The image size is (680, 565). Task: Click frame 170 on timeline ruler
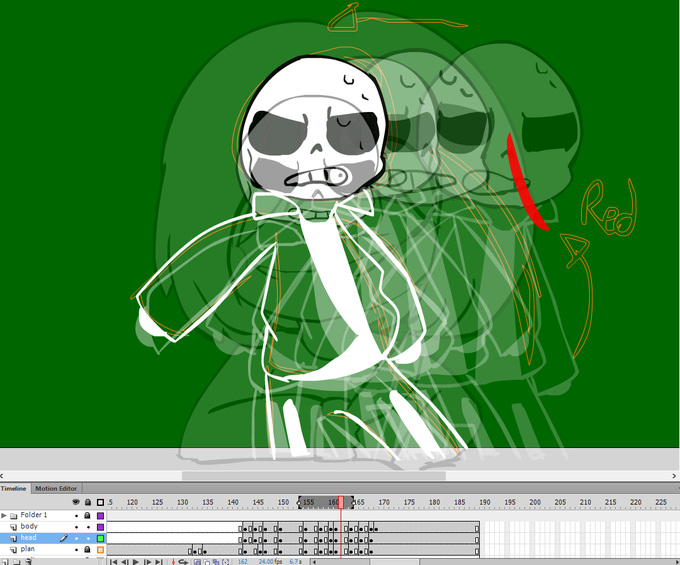(384, 502)
